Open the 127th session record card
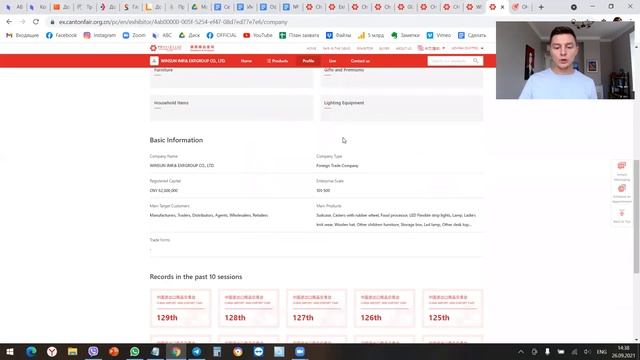The height and width of the screenshot is (360, 640). pyautogui.click(x=317, y=308)
